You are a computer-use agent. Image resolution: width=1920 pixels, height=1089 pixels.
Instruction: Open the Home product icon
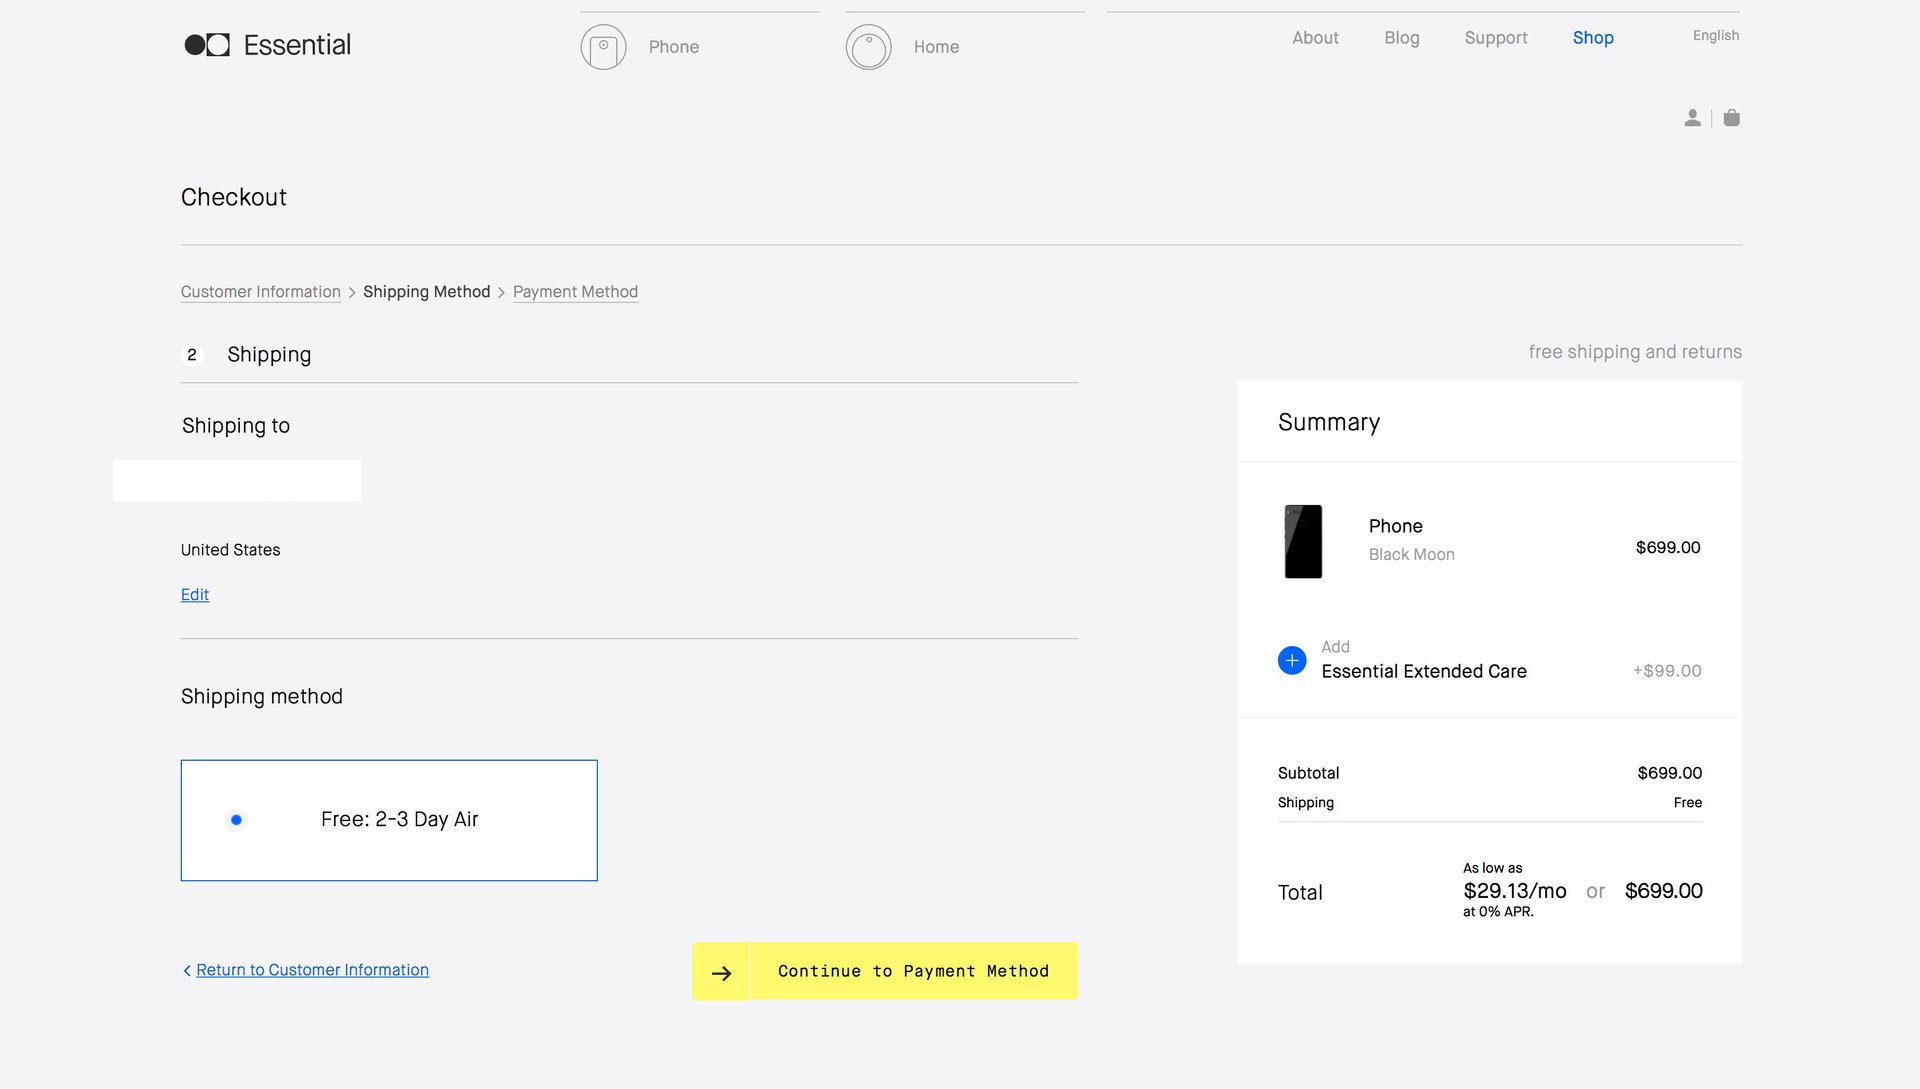tap(868, 47)
